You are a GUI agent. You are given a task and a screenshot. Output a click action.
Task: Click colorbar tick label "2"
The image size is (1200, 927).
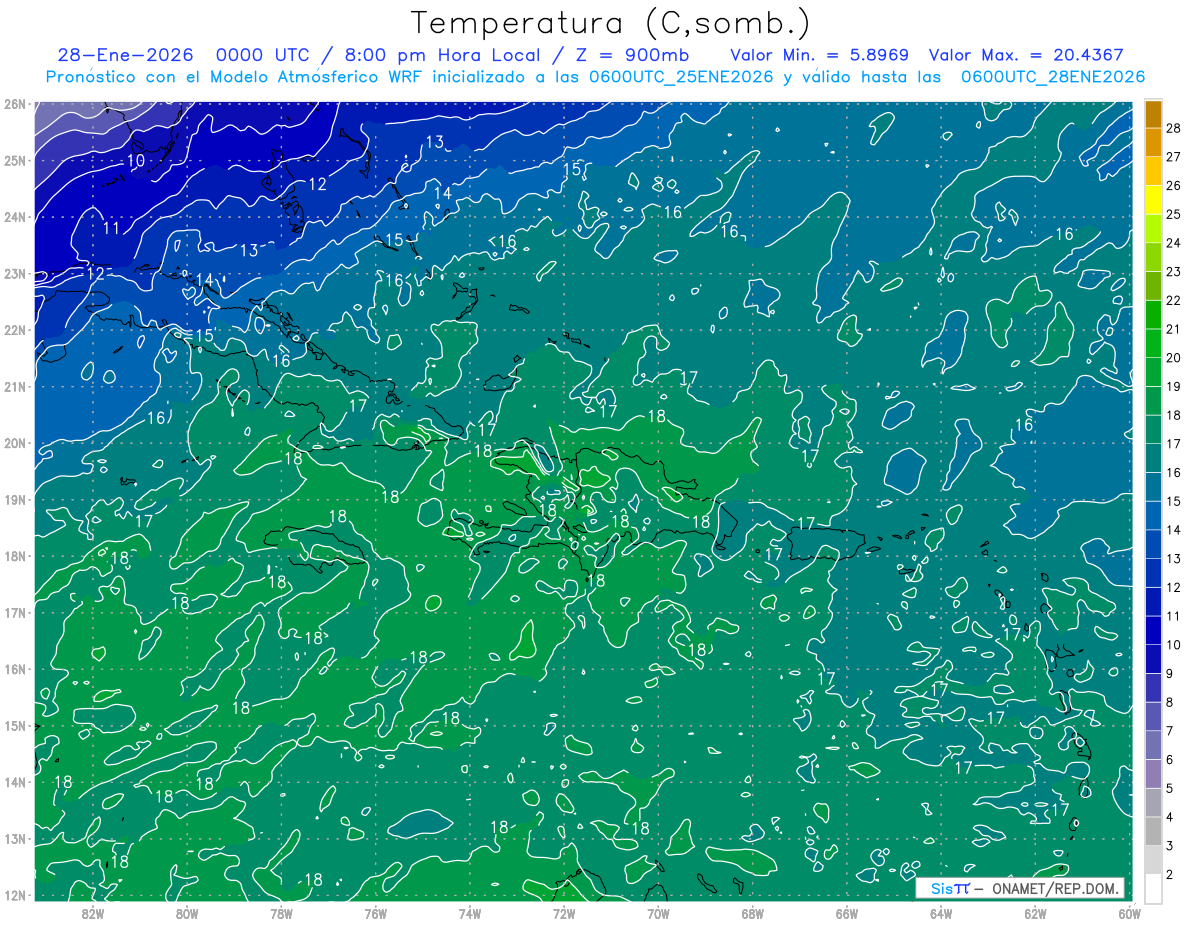(1170, 875)
